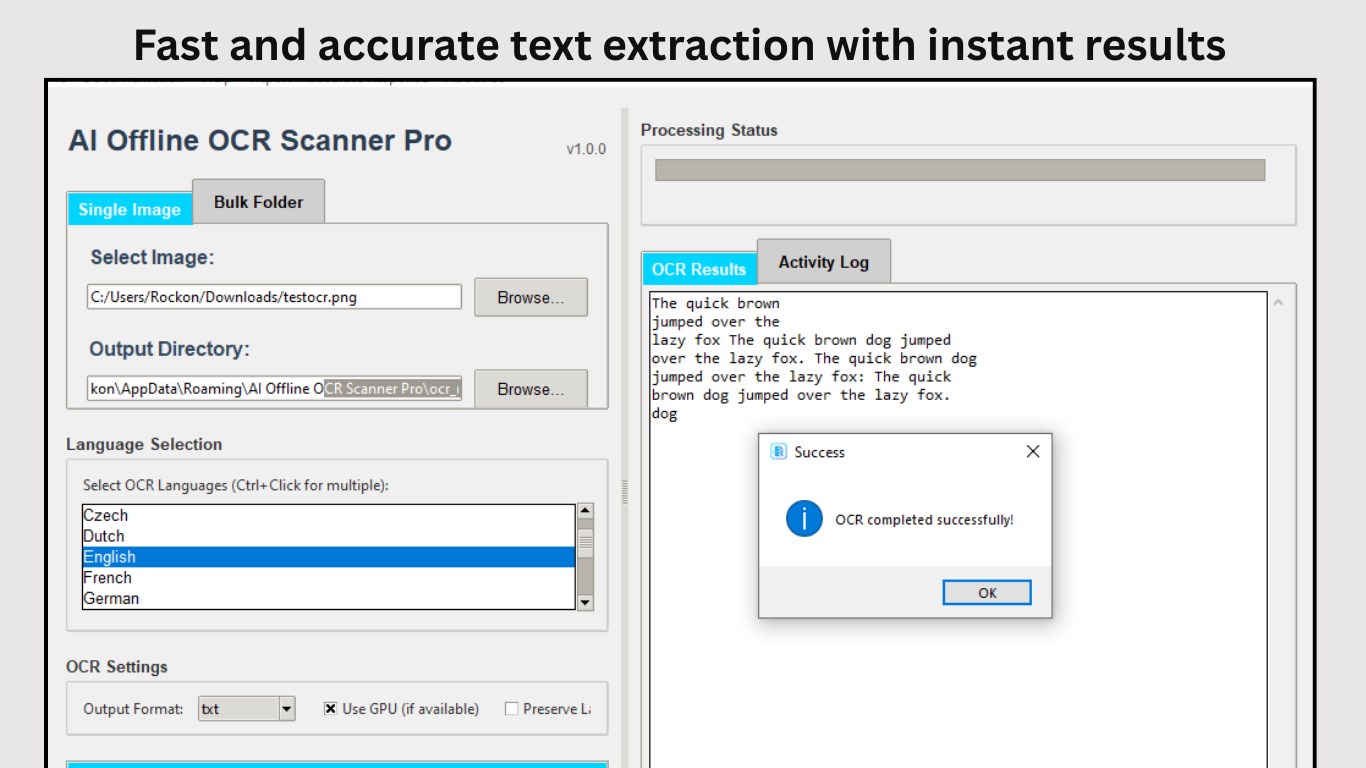Screen dimensions: 1366x768
Task: Open the OCR Results tab
Action: (x=699, y=269)
